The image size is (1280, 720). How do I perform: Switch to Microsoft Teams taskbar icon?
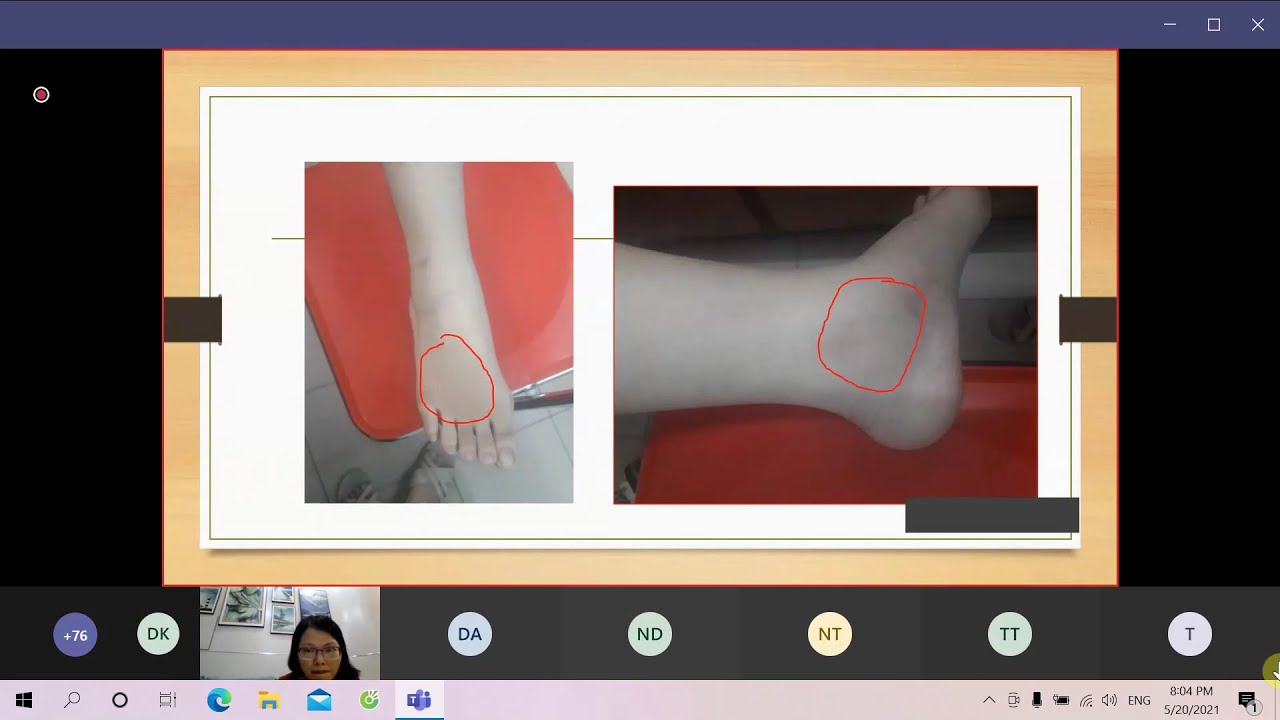point(419,700)
